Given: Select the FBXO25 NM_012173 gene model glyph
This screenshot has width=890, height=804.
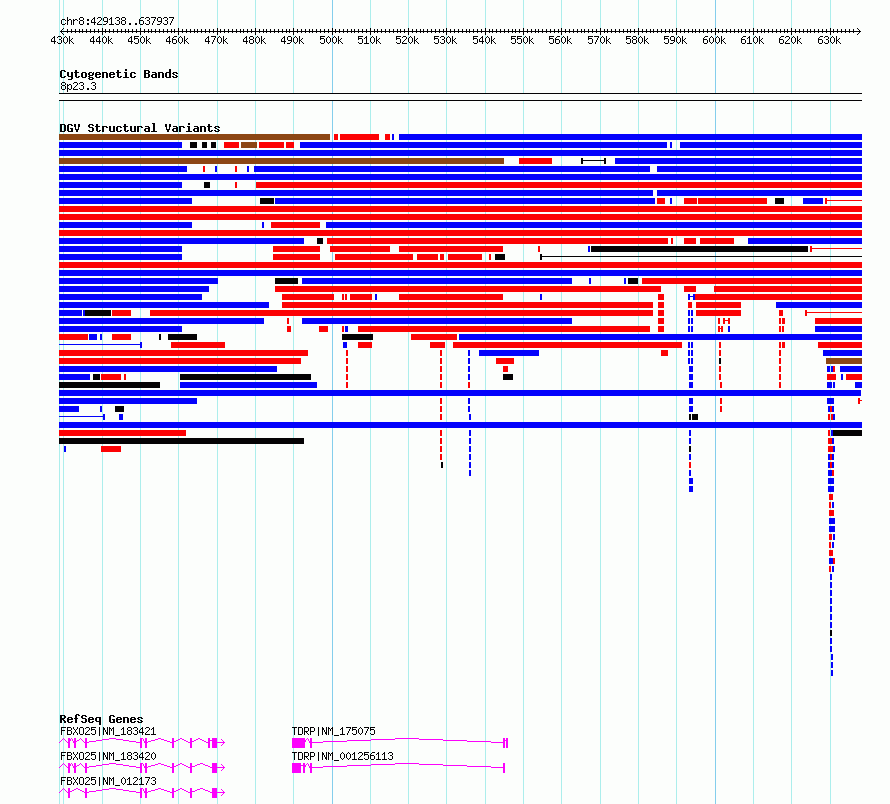Looking at the screenshot, I should click(142, 793).
